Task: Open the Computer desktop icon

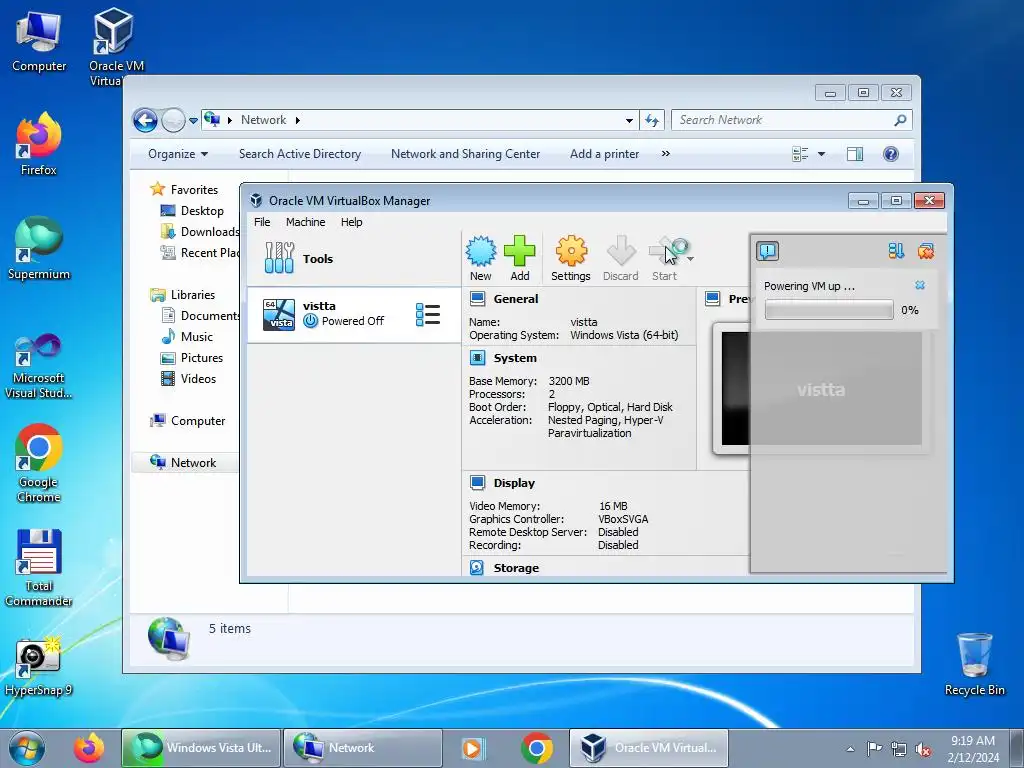Action: [x=39, y=42]
